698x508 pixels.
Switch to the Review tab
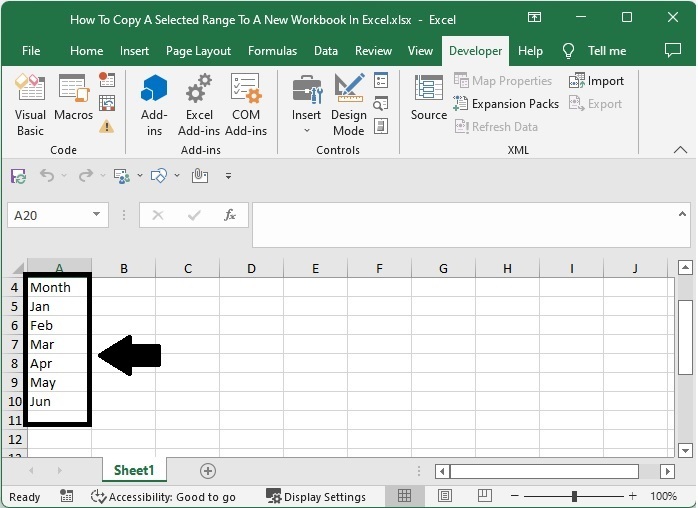(x=373, y=51)
